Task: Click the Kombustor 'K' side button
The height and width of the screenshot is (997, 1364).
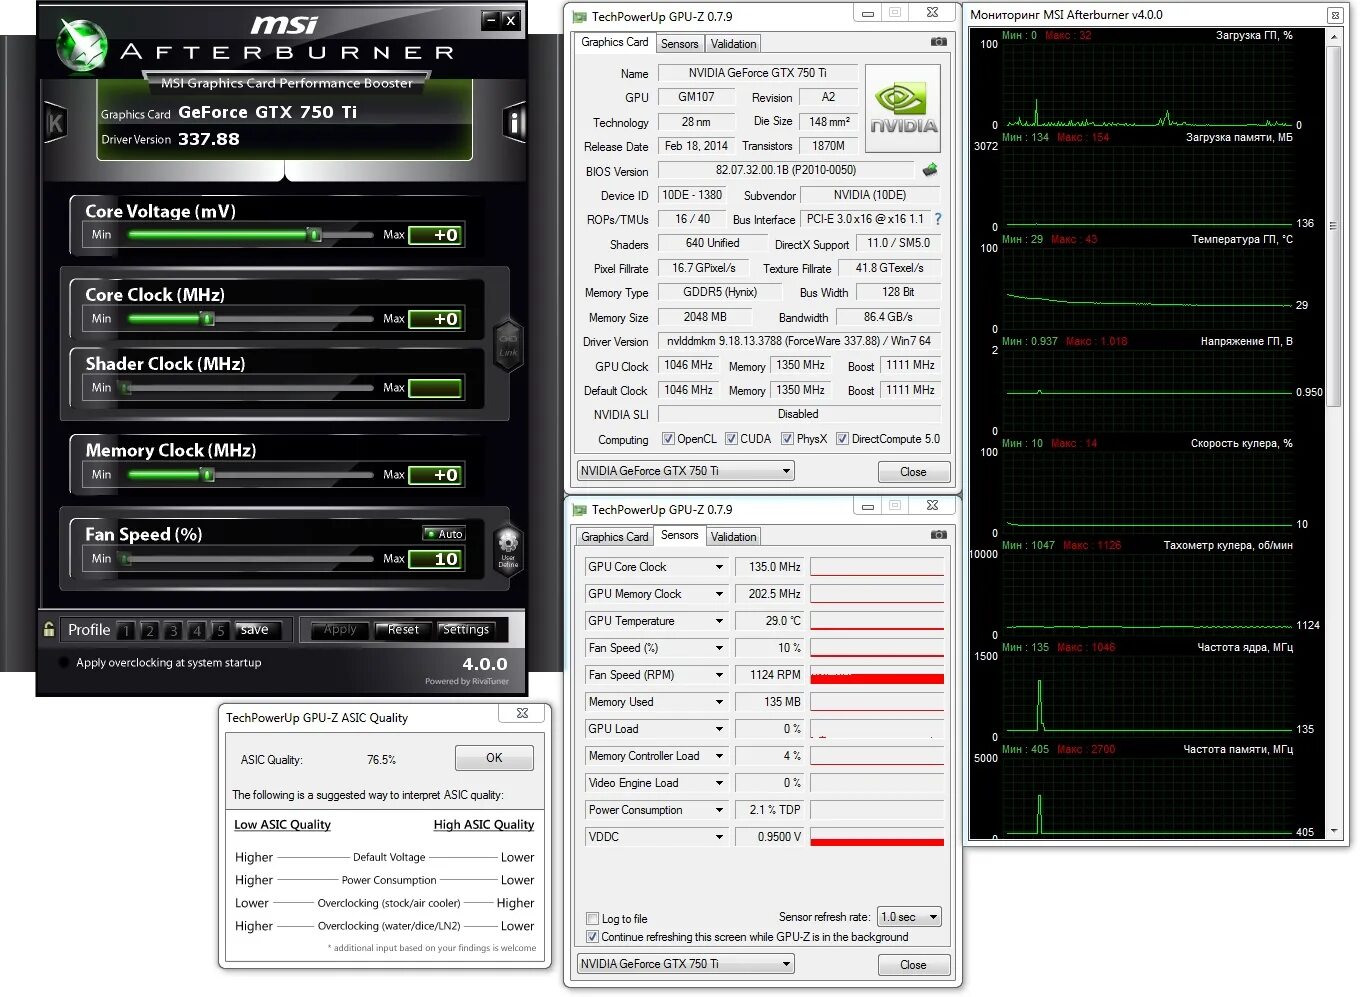Action: click(x=55, y=123)
